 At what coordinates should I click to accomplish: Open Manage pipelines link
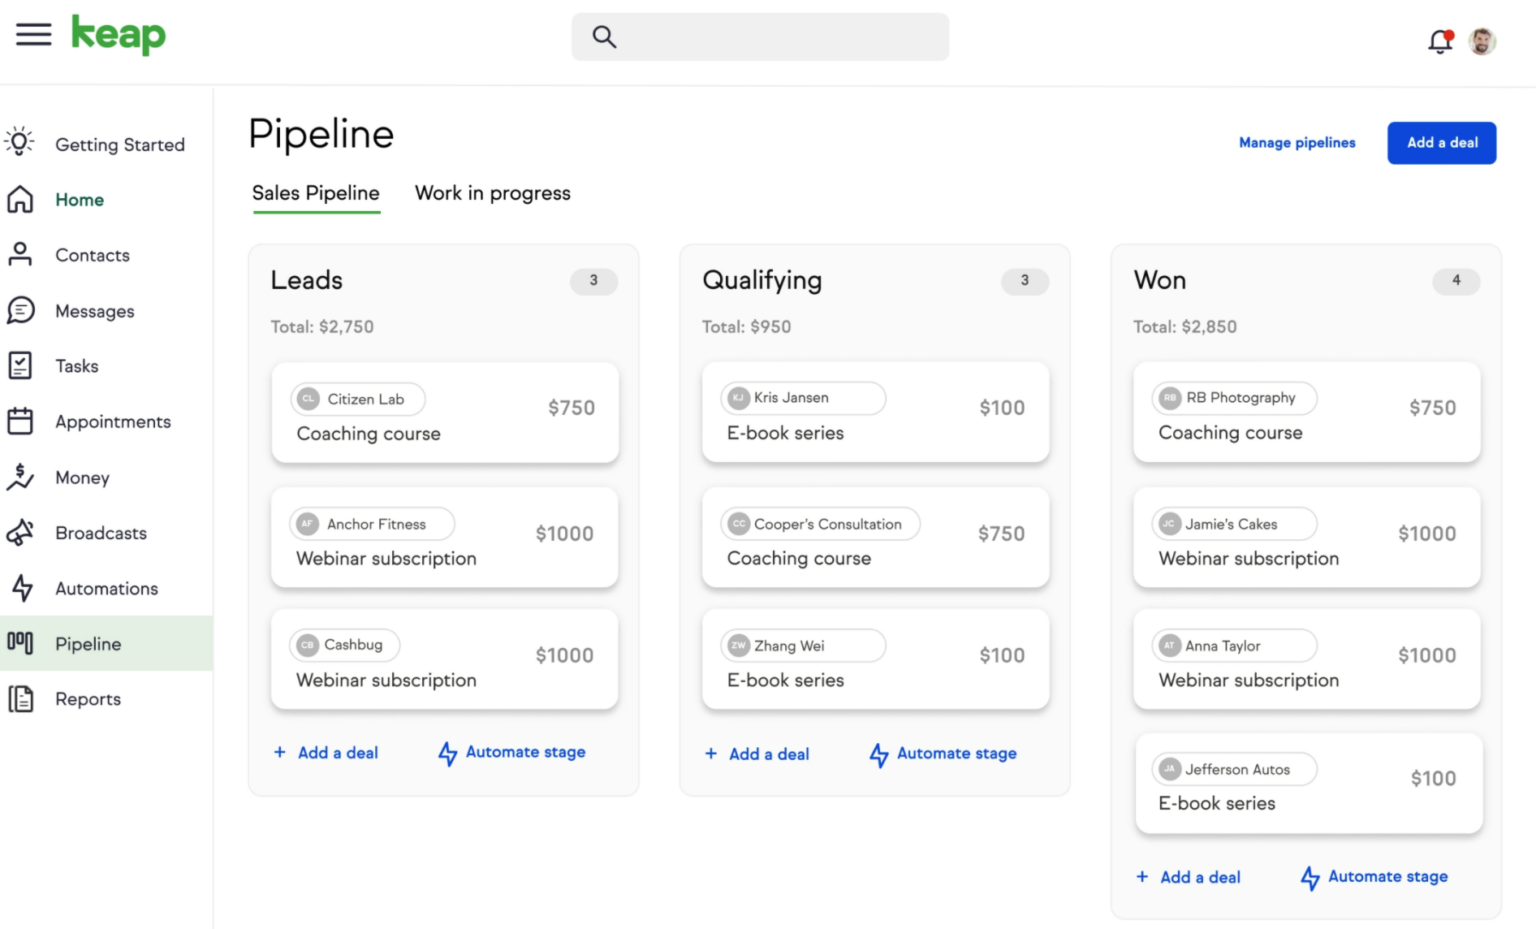pos(1297,142)
